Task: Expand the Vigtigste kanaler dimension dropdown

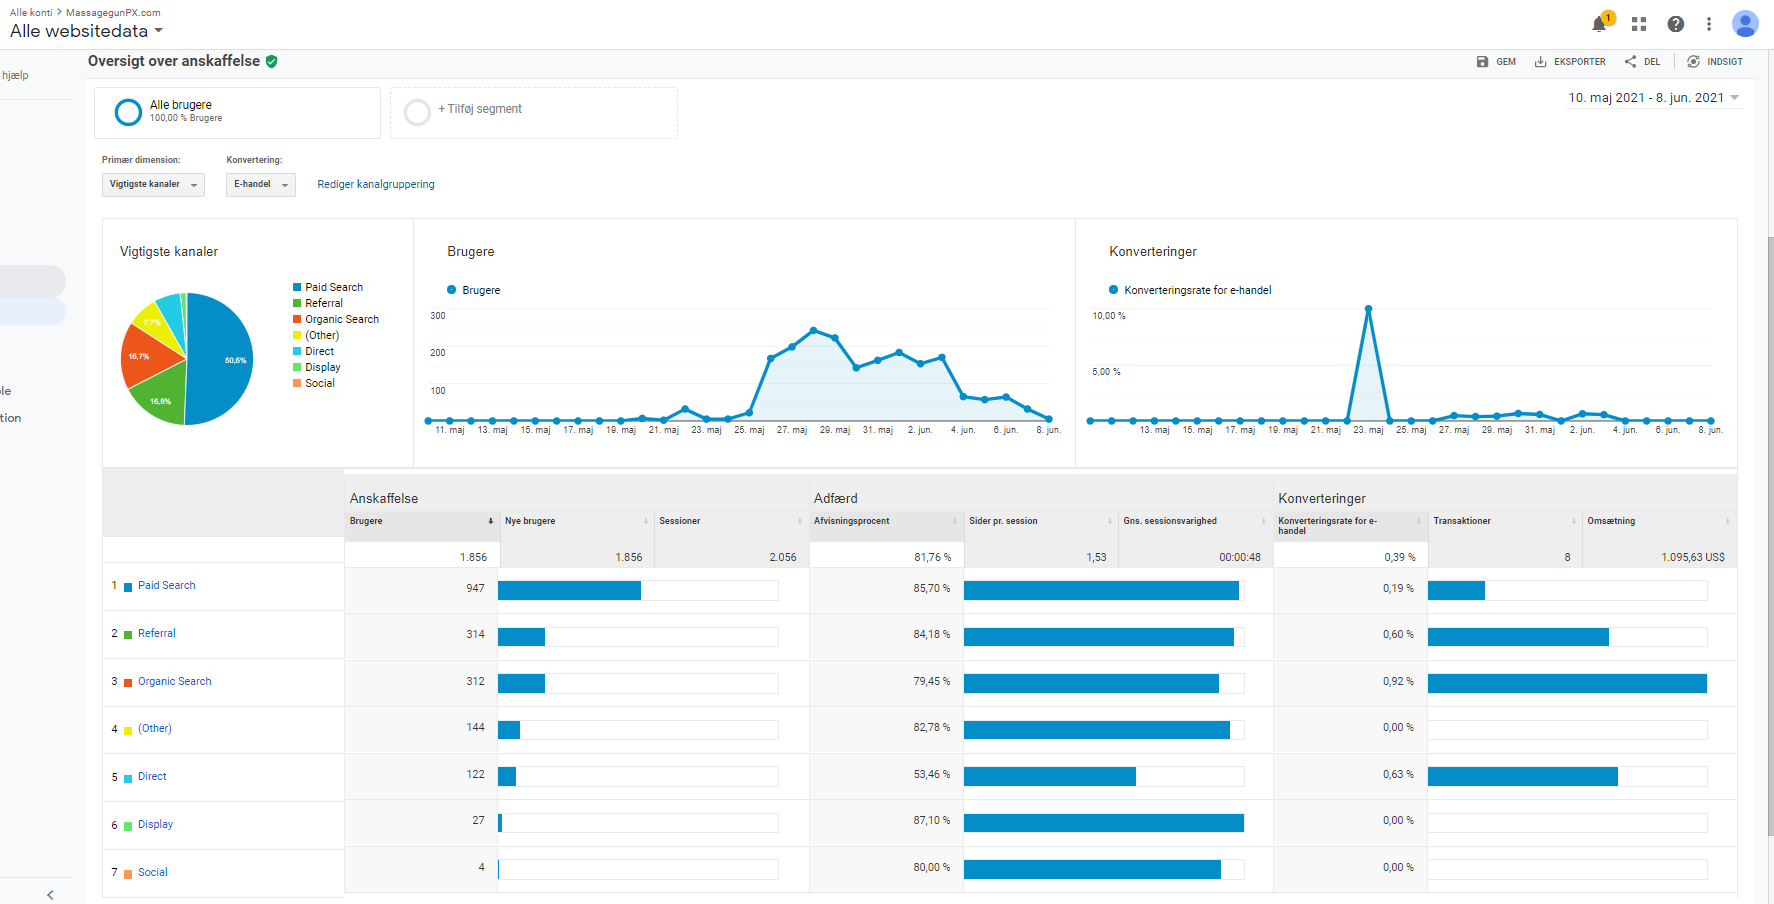Action: 153,185
